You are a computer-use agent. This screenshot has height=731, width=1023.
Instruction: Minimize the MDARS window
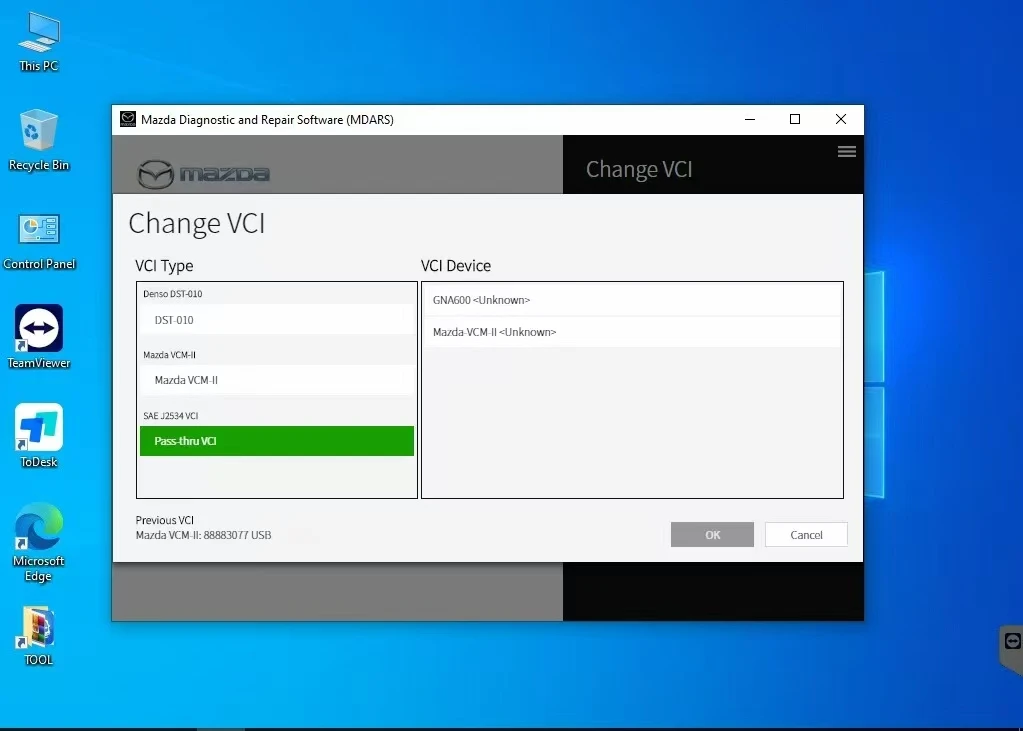point(750,120)
